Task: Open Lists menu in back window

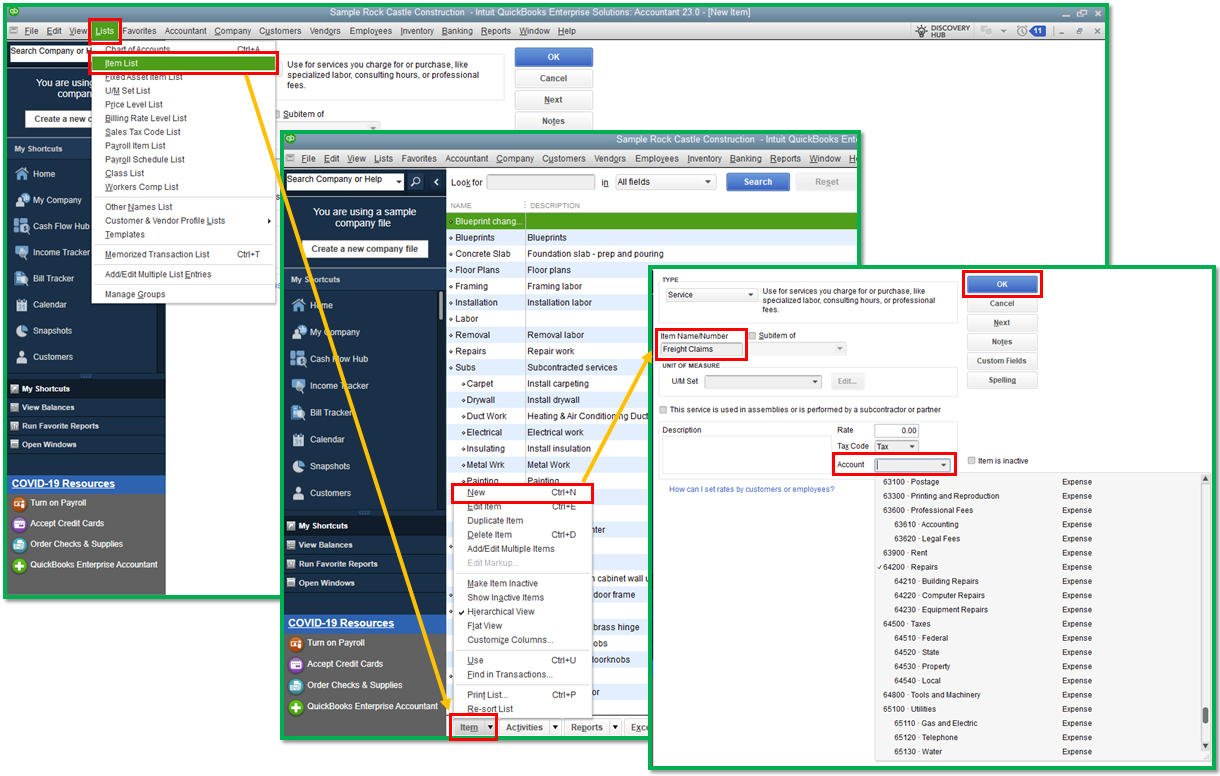Action: pos(105,31)
